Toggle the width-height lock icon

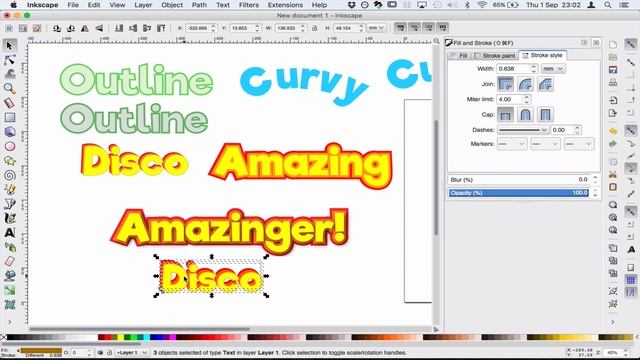point(314,28)
